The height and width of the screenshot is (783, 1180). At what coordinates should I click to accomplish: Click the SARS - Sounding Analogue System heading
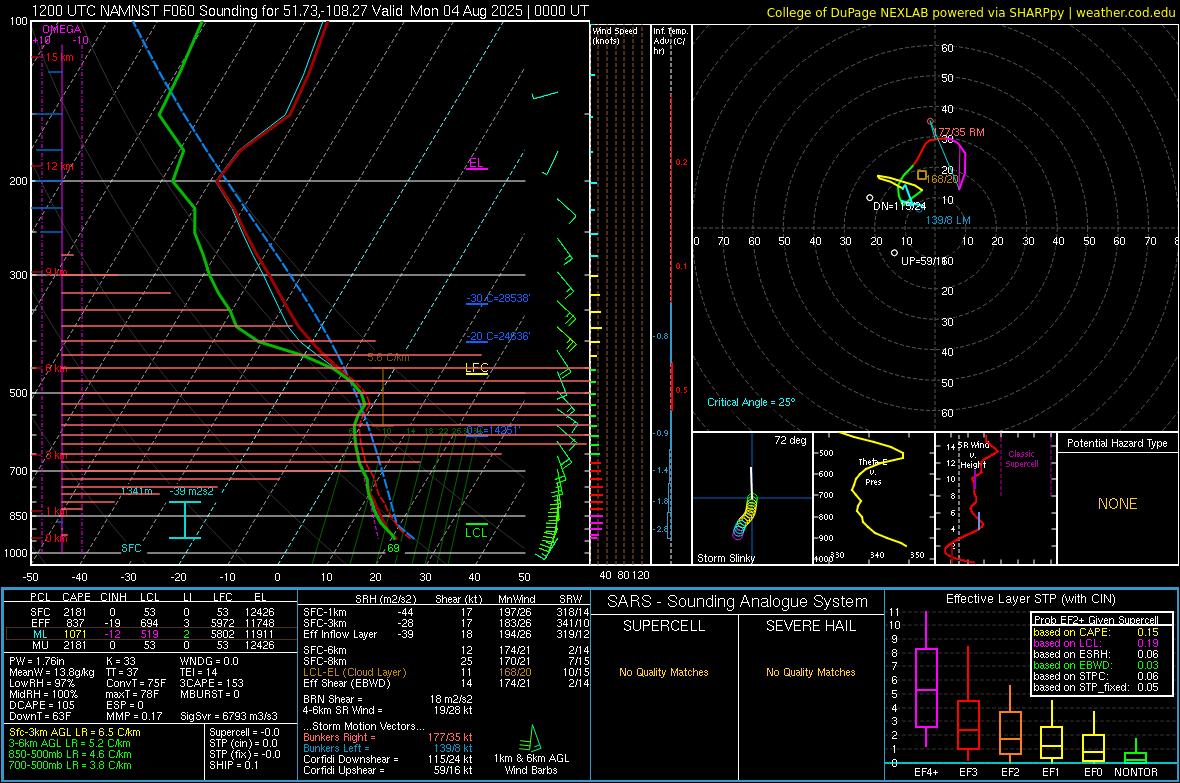coord(738,602)
